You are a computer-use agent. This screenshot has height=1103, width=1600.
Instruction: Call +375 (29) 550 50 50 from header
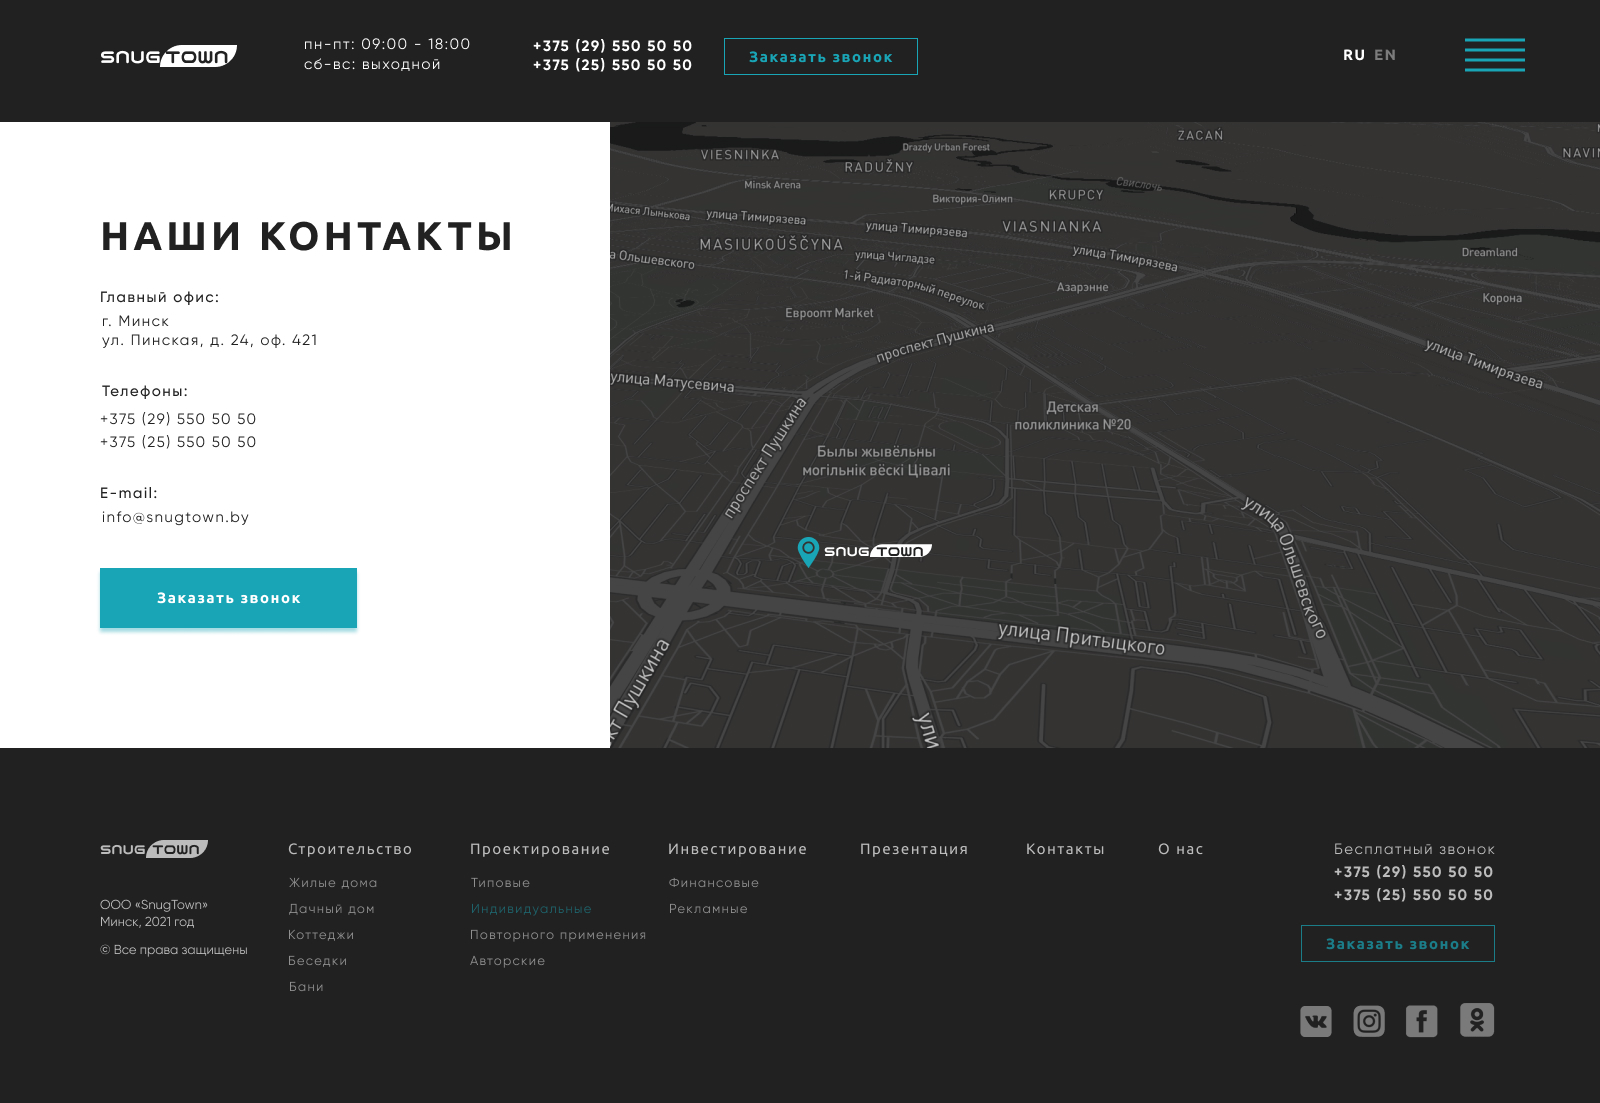coord(612,45)
